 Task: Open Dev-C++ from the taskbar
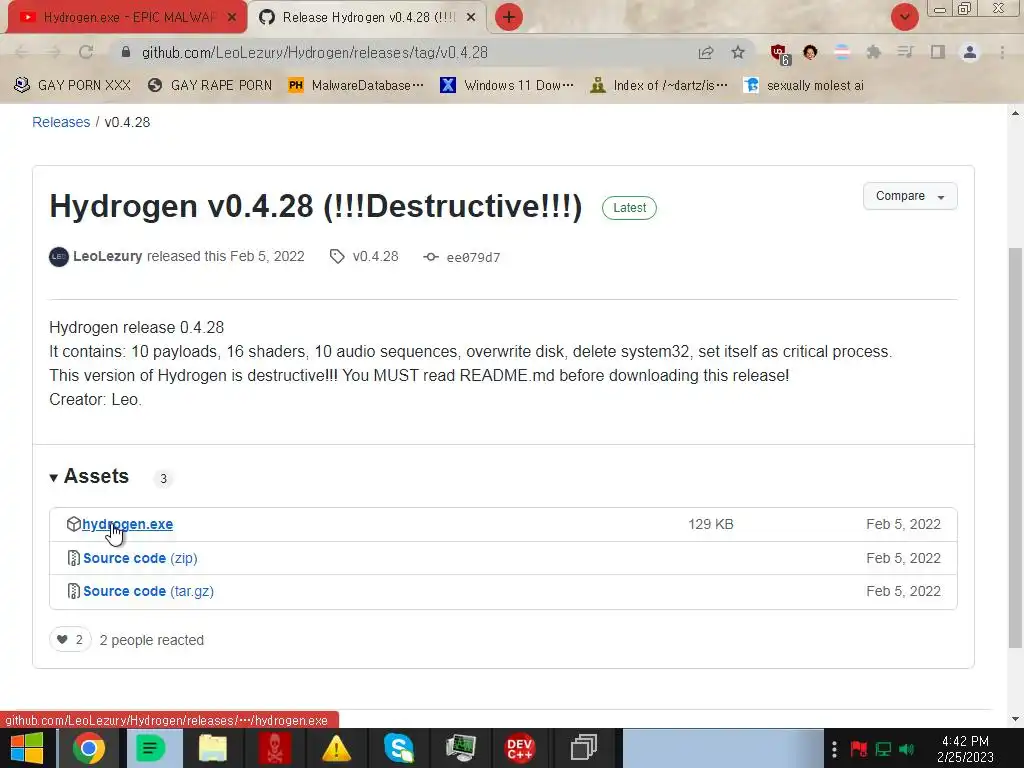(x=520, y=748)
